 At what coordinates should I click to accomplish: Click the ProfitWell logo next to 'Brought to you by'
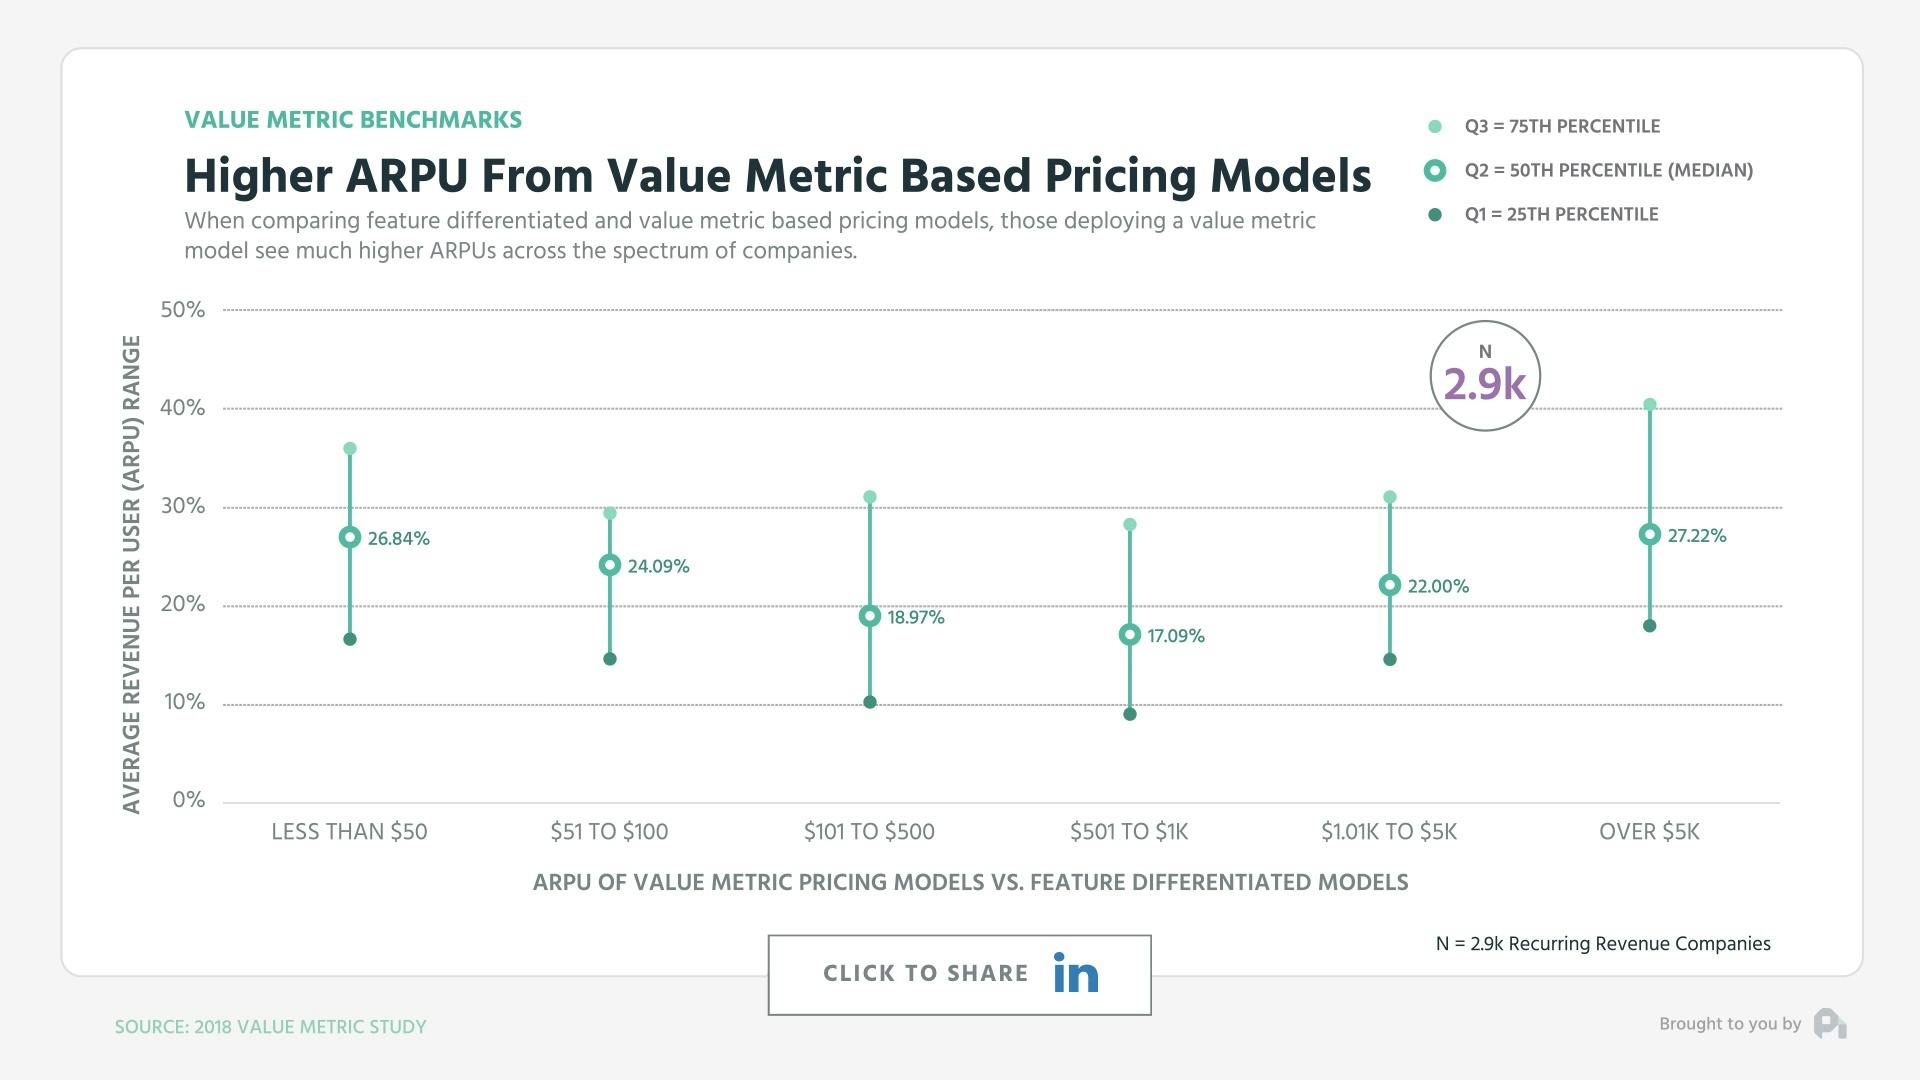point(1828,1024)
